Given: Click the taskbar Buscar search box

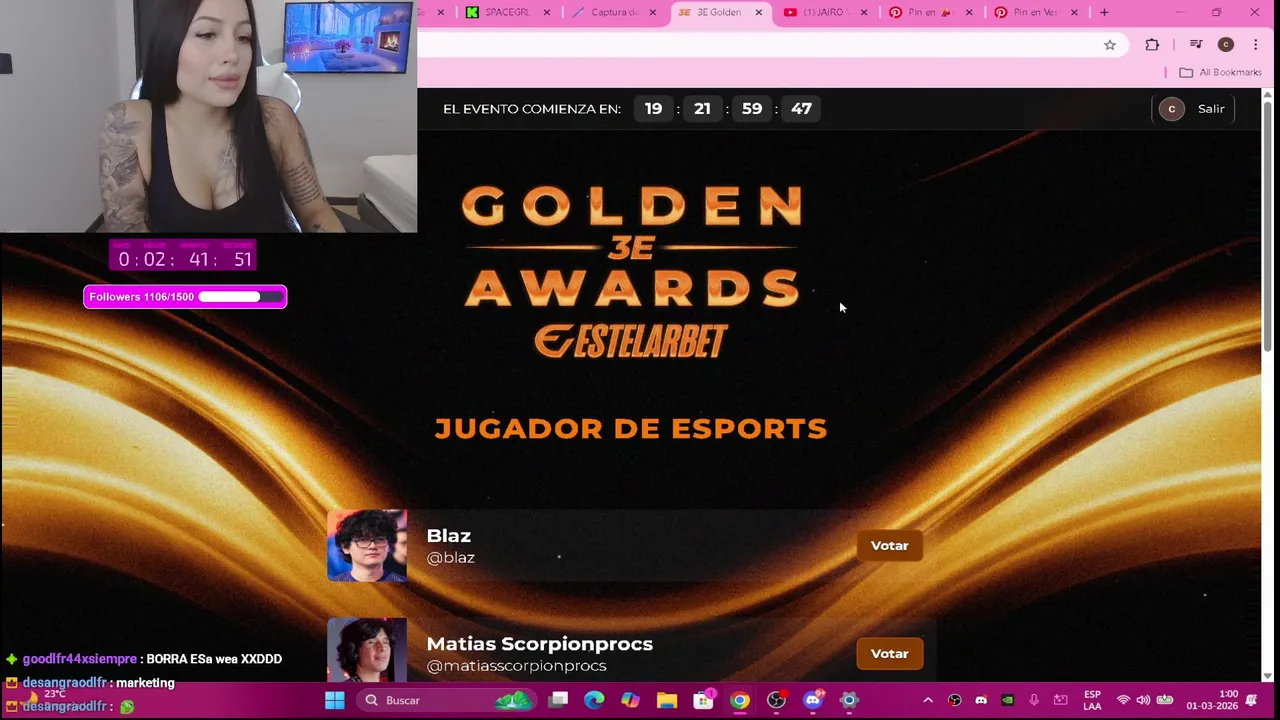Looking at the screenshot, I should click(x=445, y=700).
